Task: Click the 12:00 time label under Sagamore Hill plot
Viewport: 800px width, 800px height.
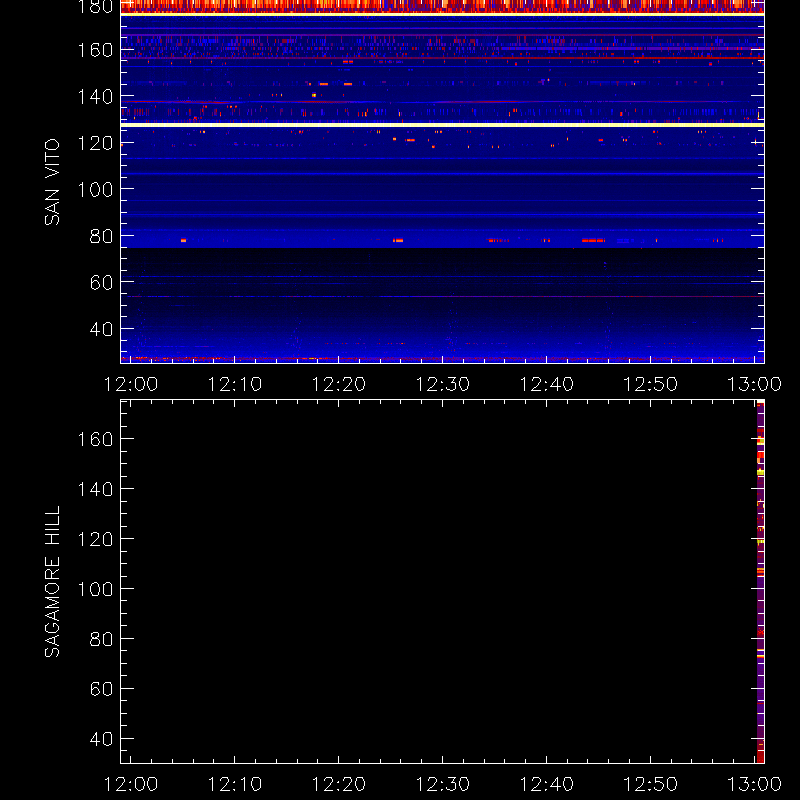Action: 131,784
